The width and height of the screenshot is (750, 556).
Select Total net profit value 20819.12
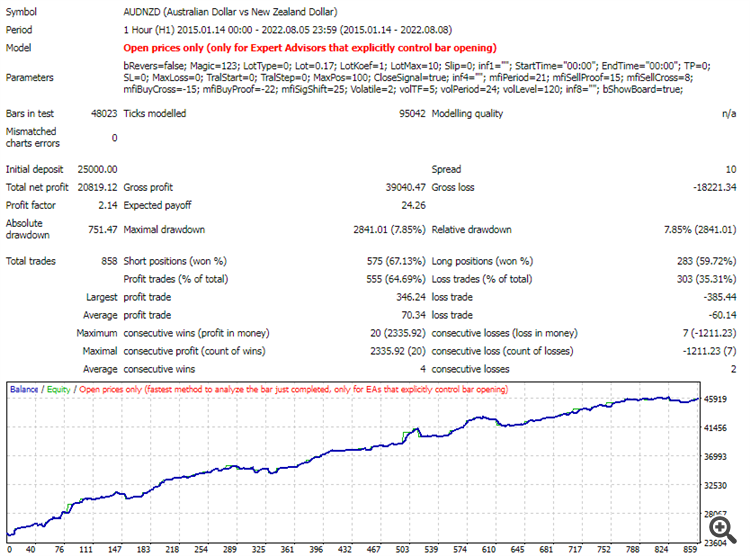97,188
